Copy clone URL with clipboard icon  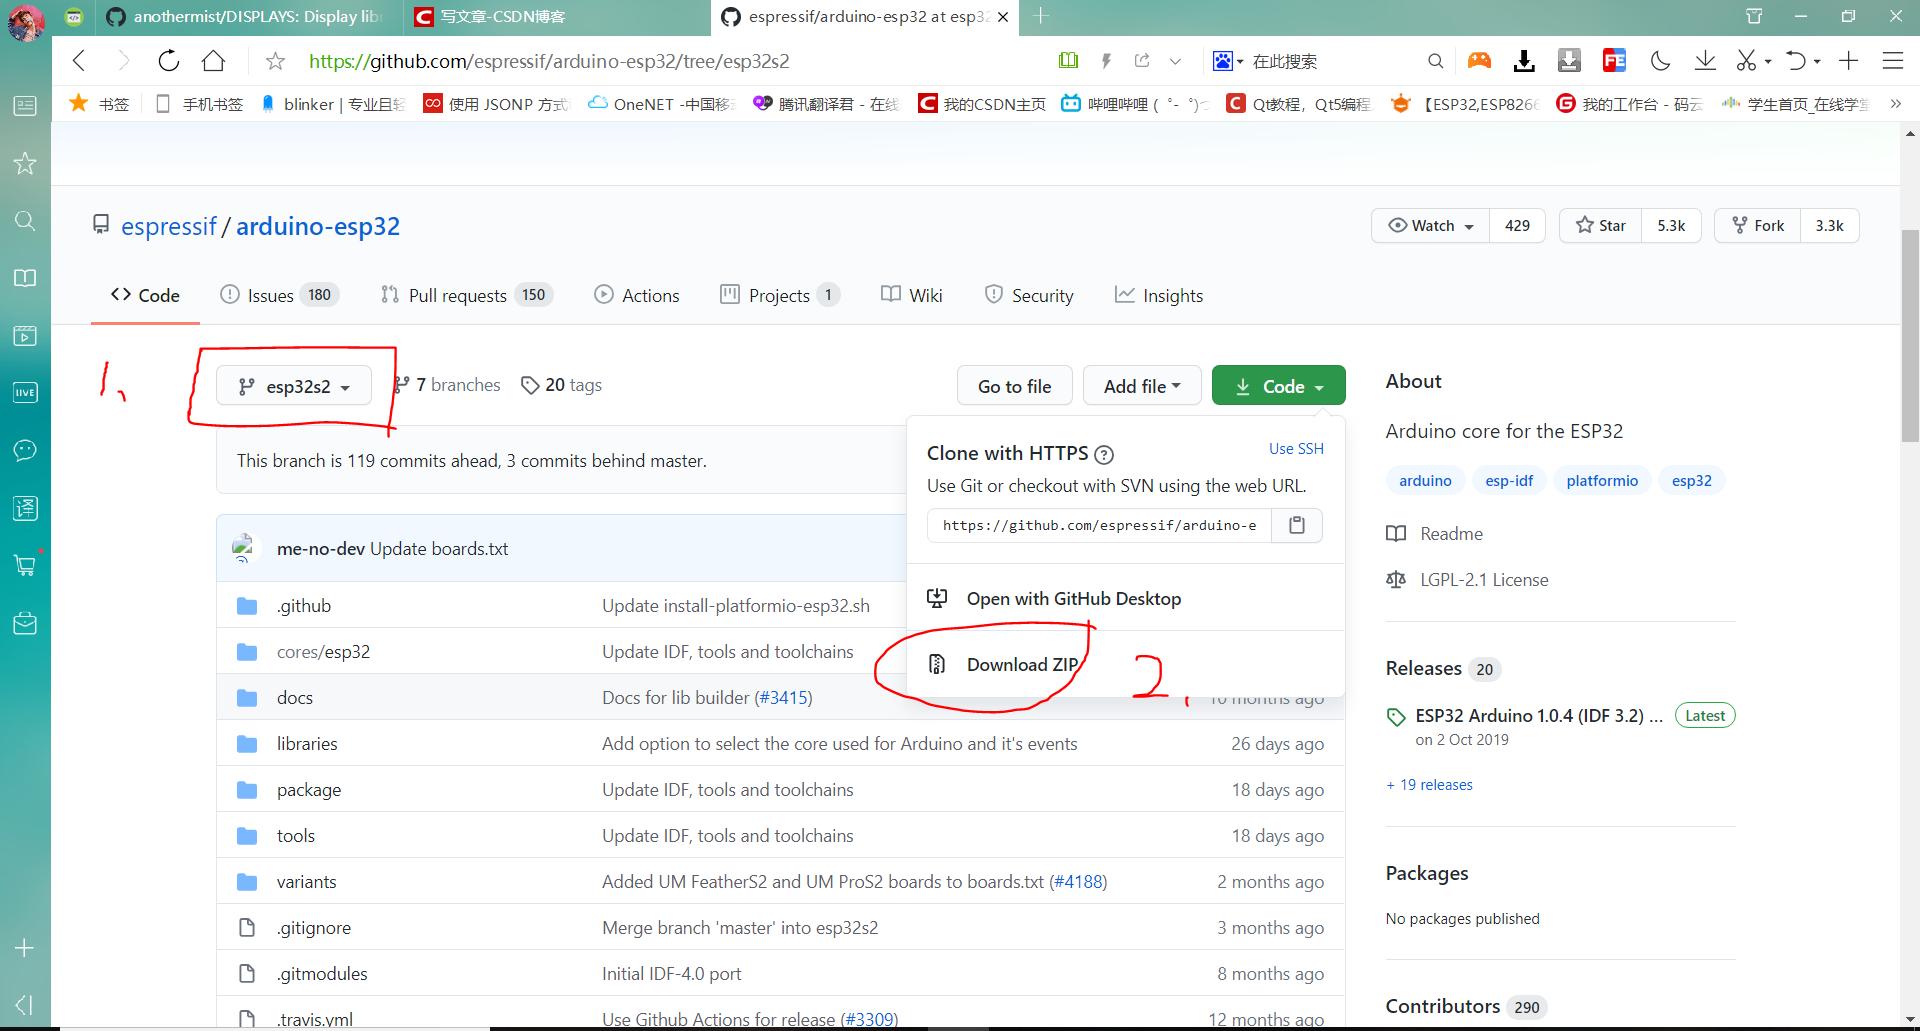click(x=1297, y=525)
